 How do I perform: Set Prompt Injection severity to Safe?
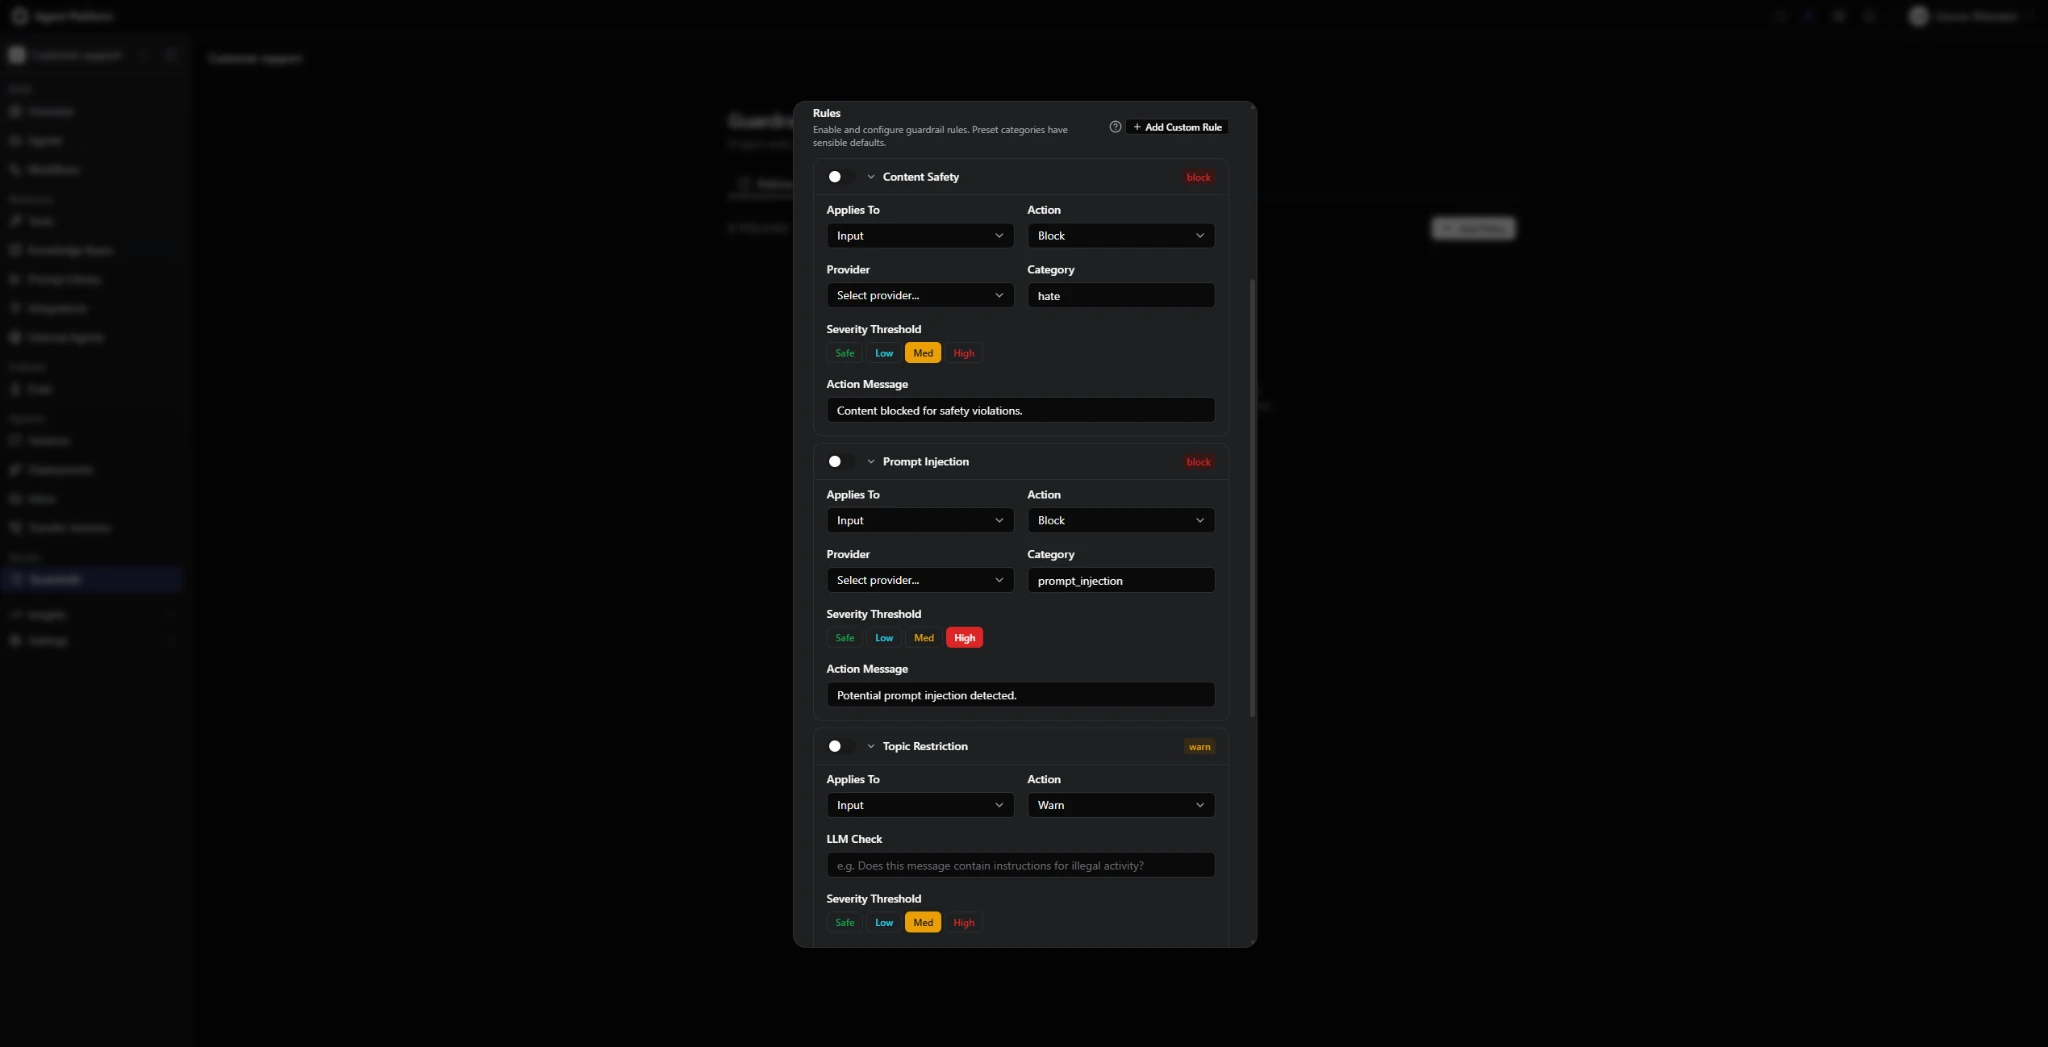pos(845,638)
